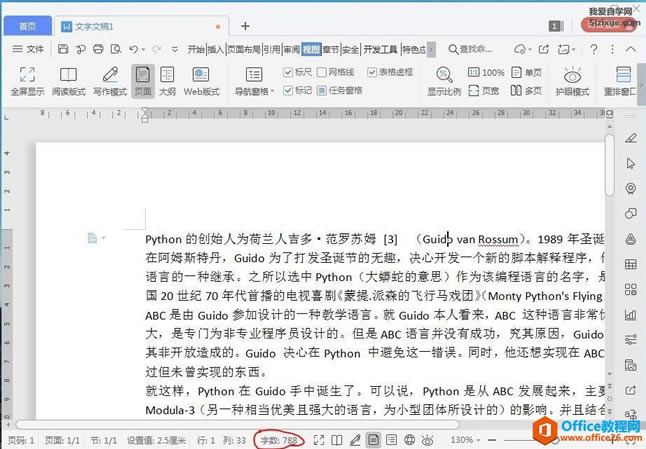Select the 文字文稿1 document tab

click(x=140, y=26)
